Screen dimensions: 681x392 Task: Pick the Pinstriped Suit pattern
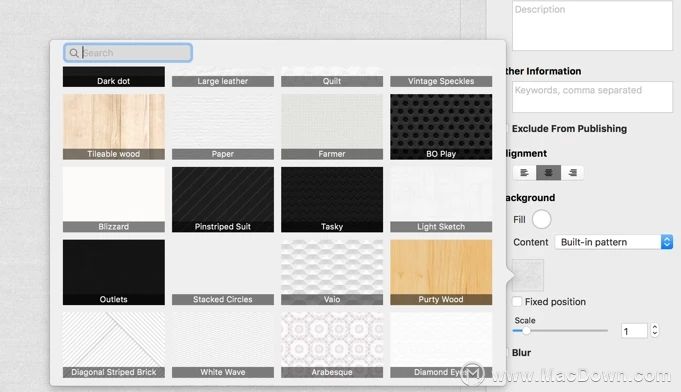click(x=223, y=200)
